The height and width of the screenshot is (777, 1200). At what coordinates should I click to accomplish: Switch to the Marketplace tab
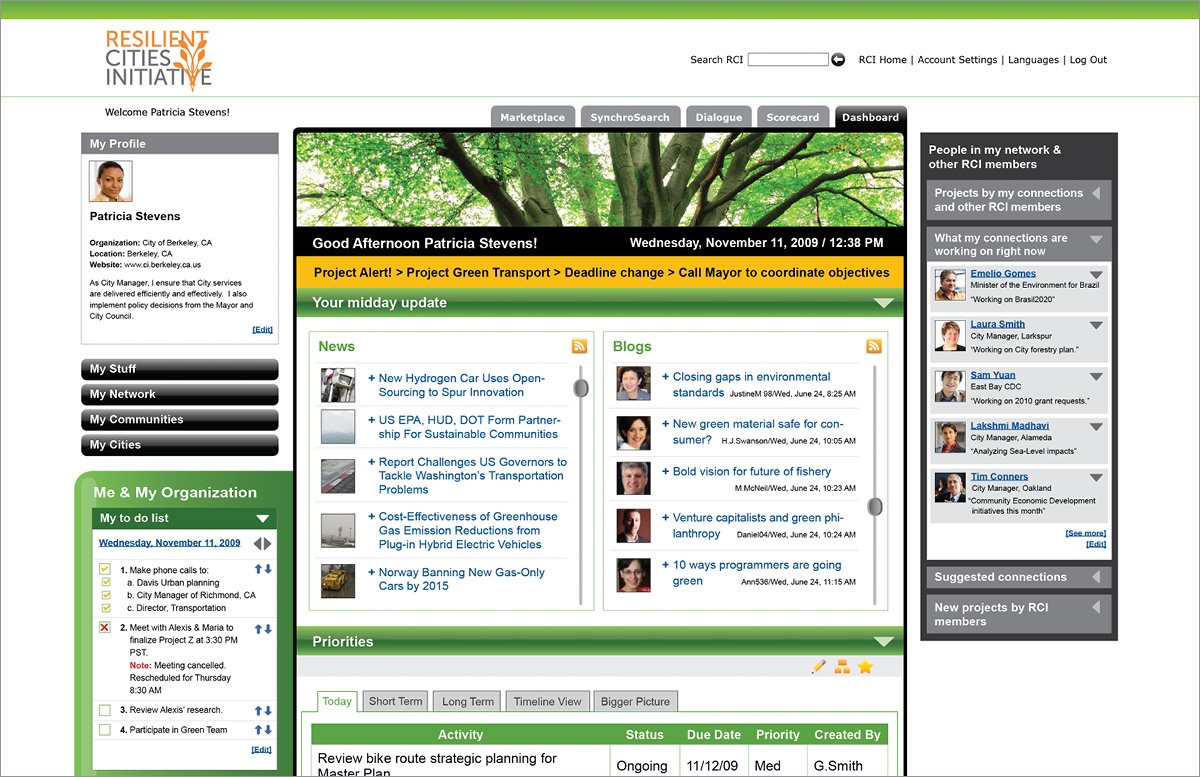click(532, 117)
